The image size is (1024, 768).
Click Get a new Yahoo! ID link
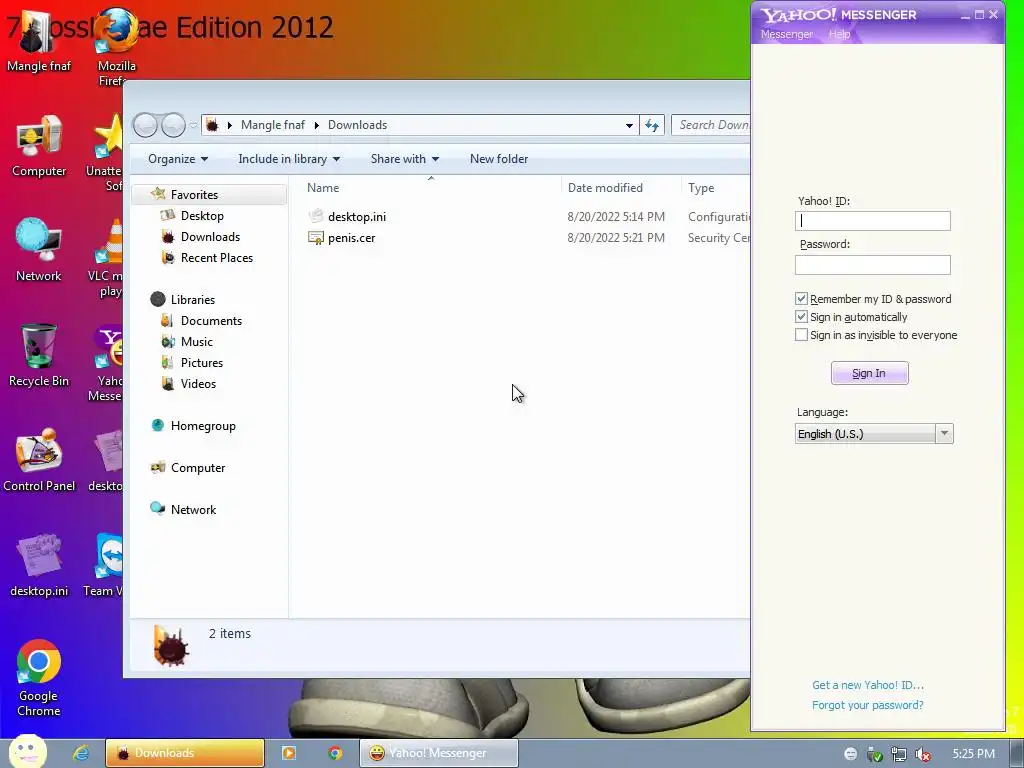(868, 685)
